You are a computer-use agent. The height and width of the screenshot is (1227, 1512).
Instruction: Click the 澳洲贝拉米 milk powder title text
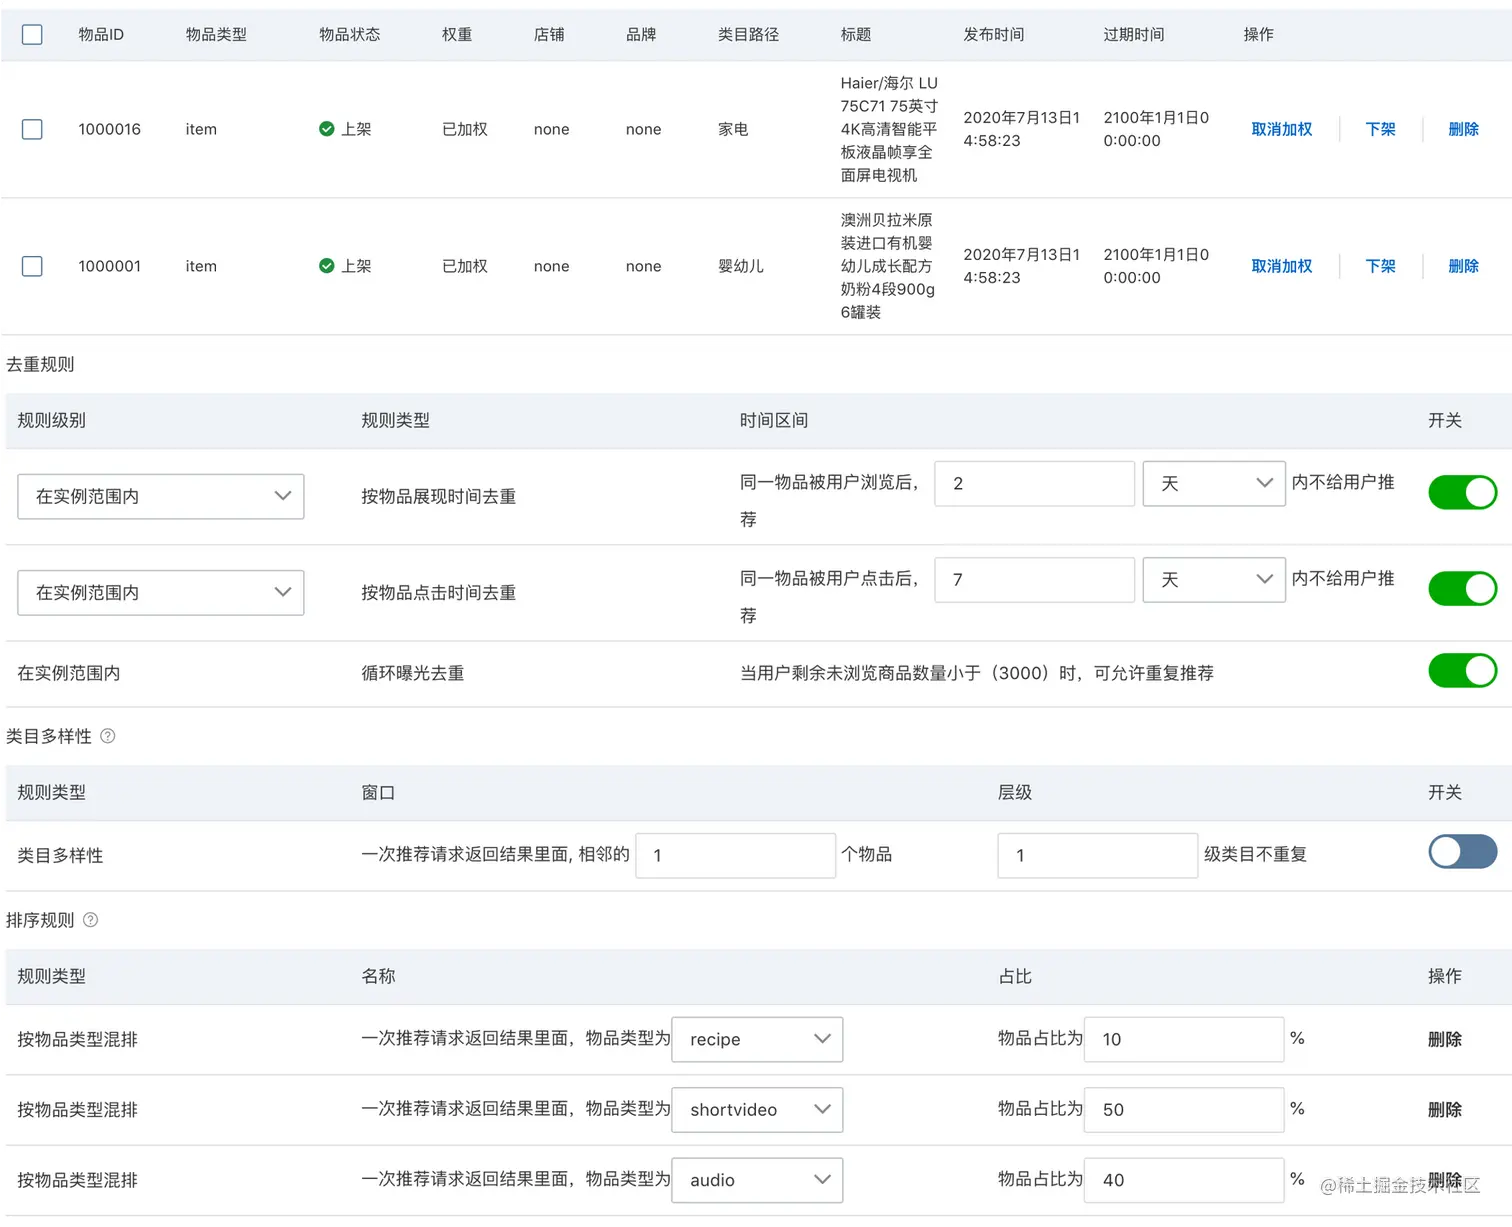click(x=887, y=266)
